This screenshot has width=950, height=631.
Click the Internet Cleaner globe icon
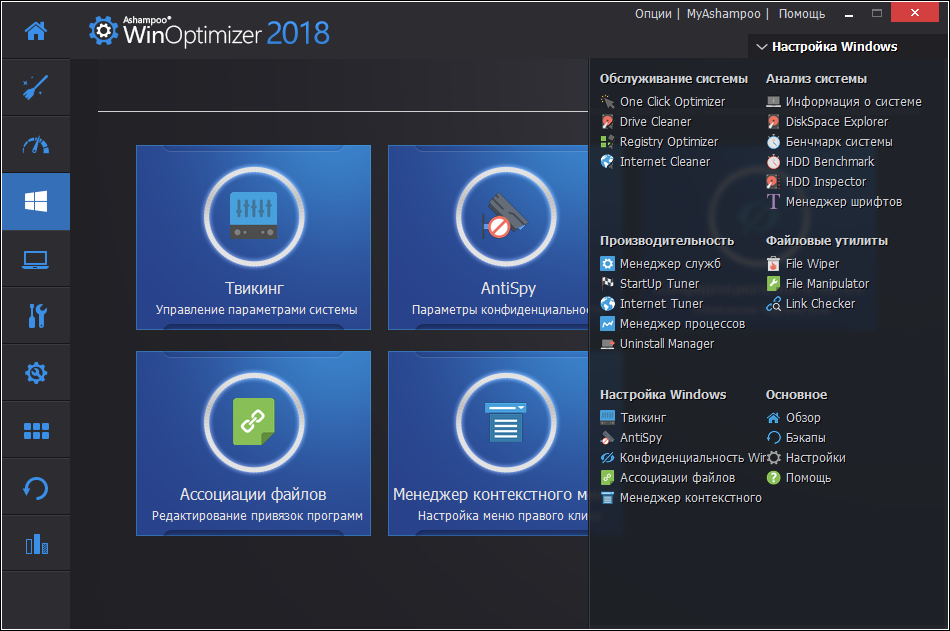pyautogui.click(x=607, y=162)
